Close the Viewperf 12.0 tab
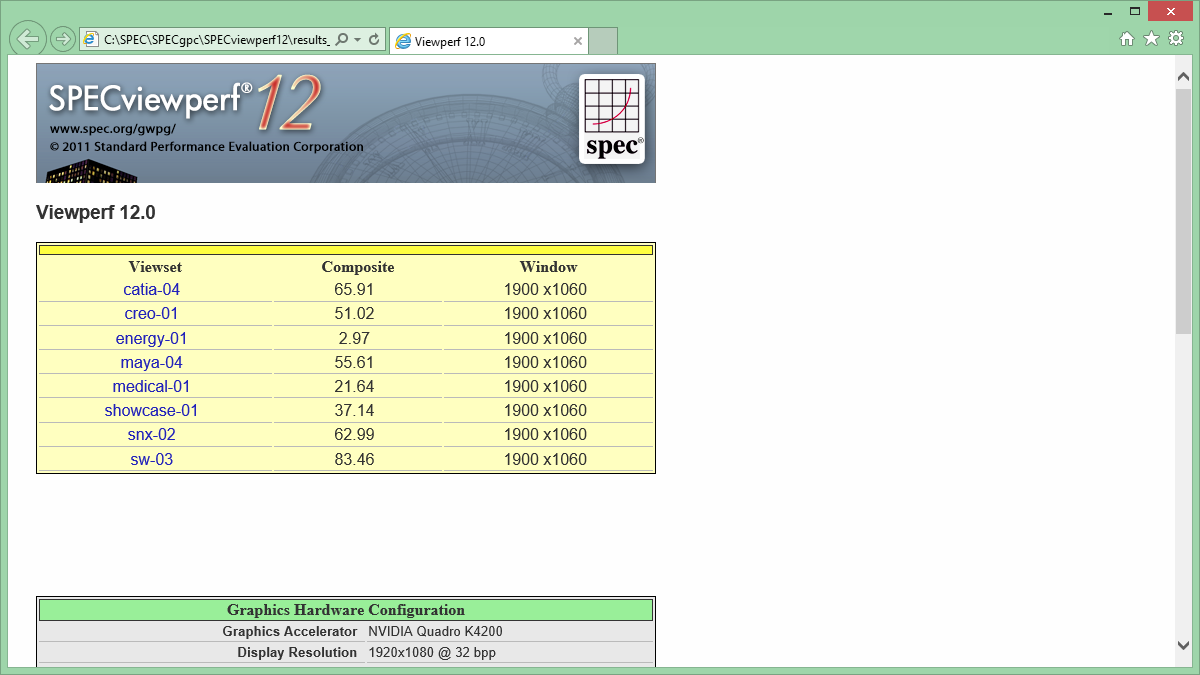1200x675 pixels. pos(577,41)
